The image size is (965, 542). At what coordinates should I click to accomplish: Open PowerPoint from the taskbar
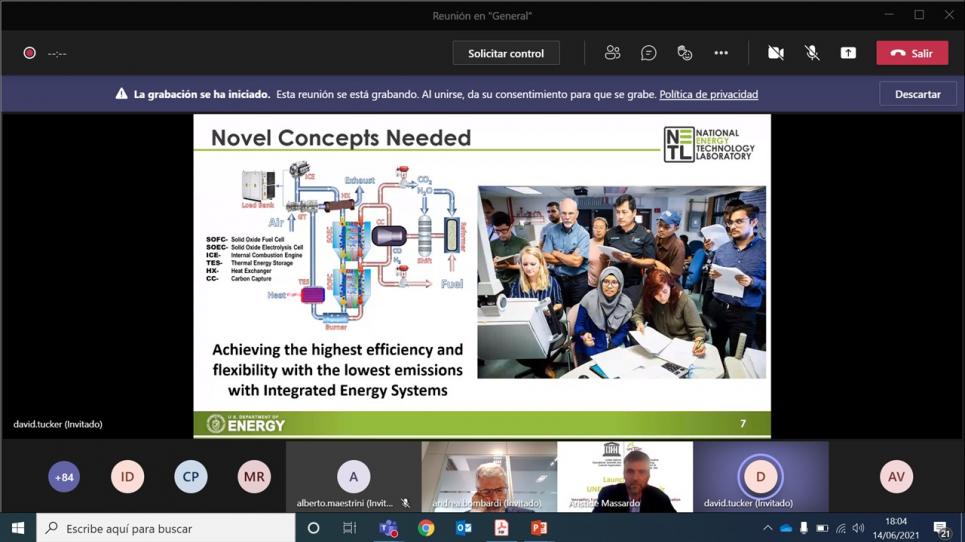(539, 528)
